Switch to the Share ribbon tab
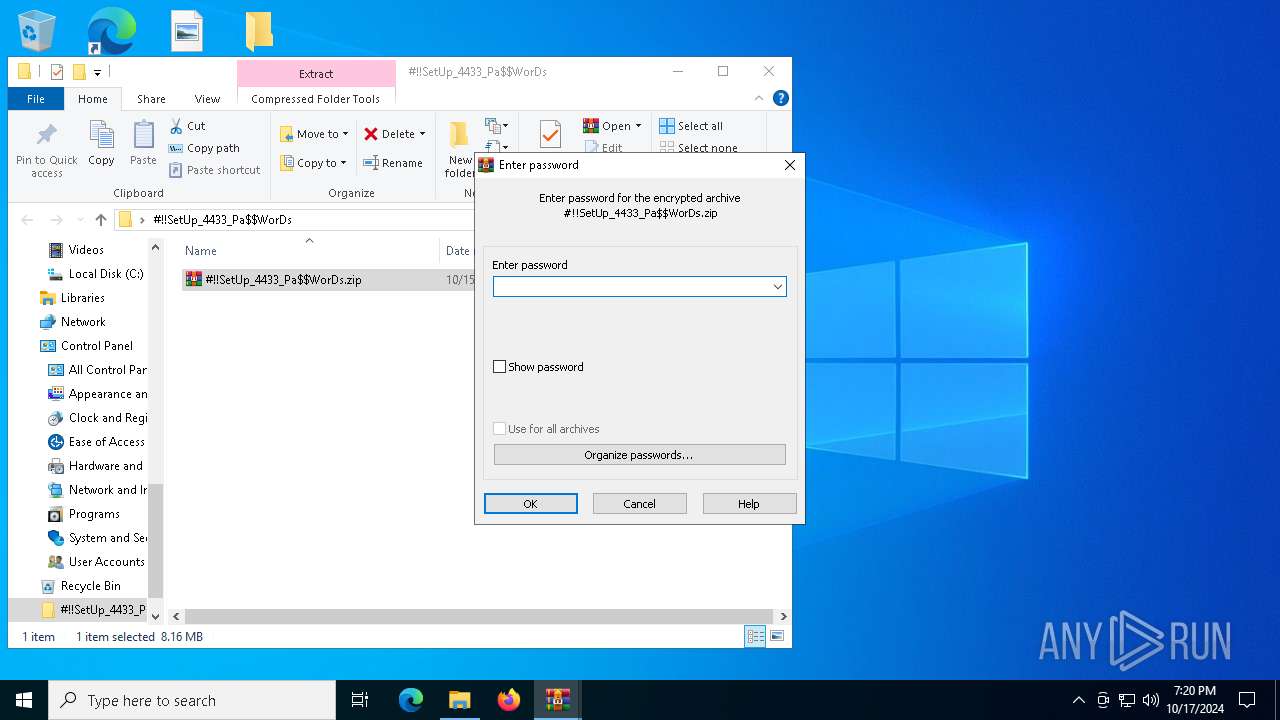 tap(151, 99)
